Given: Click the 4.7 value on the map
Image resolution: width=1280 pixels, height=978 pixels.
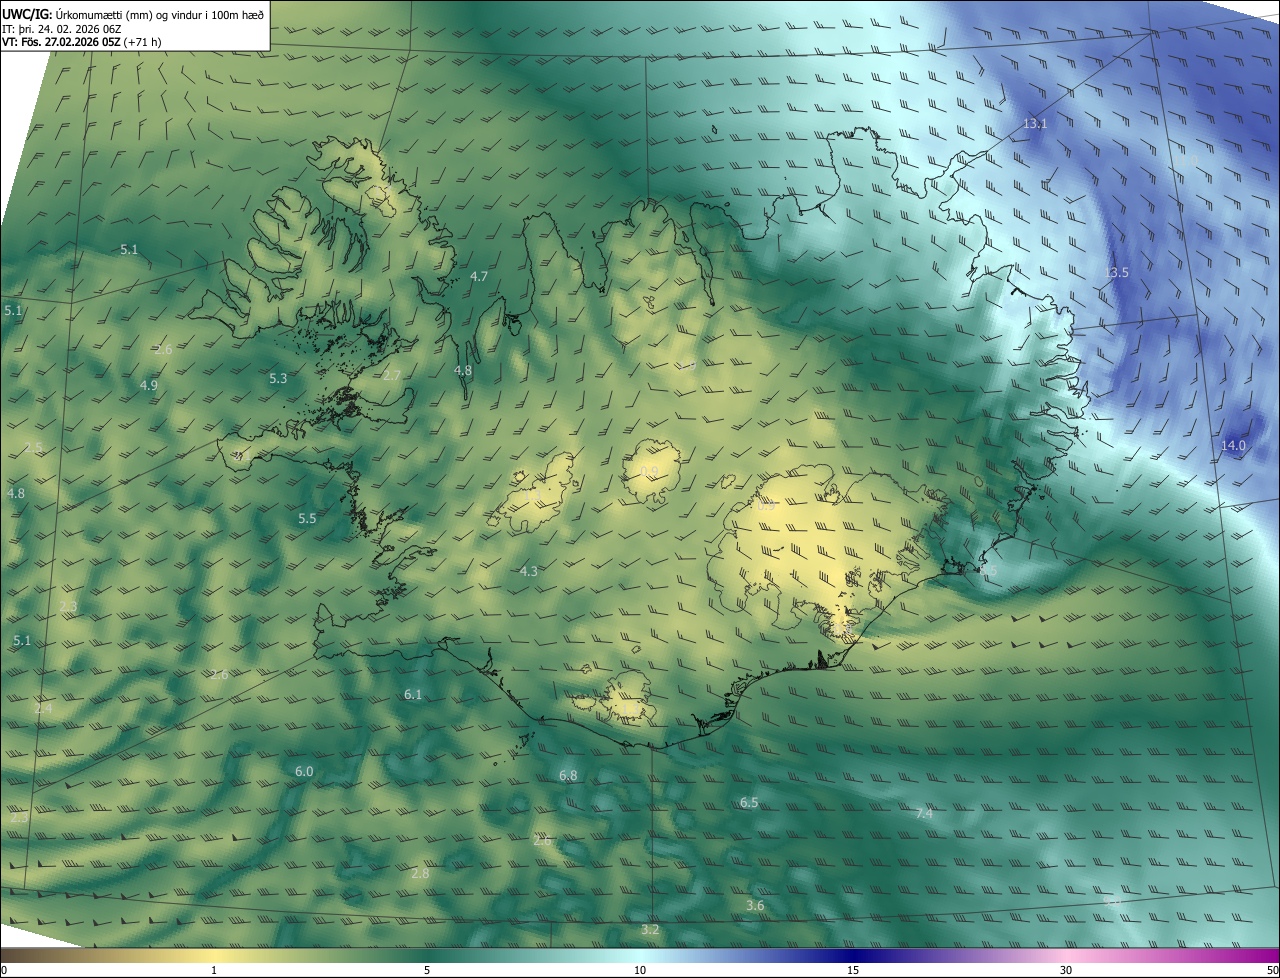Looking at the screenshot, I should point(478,276).
